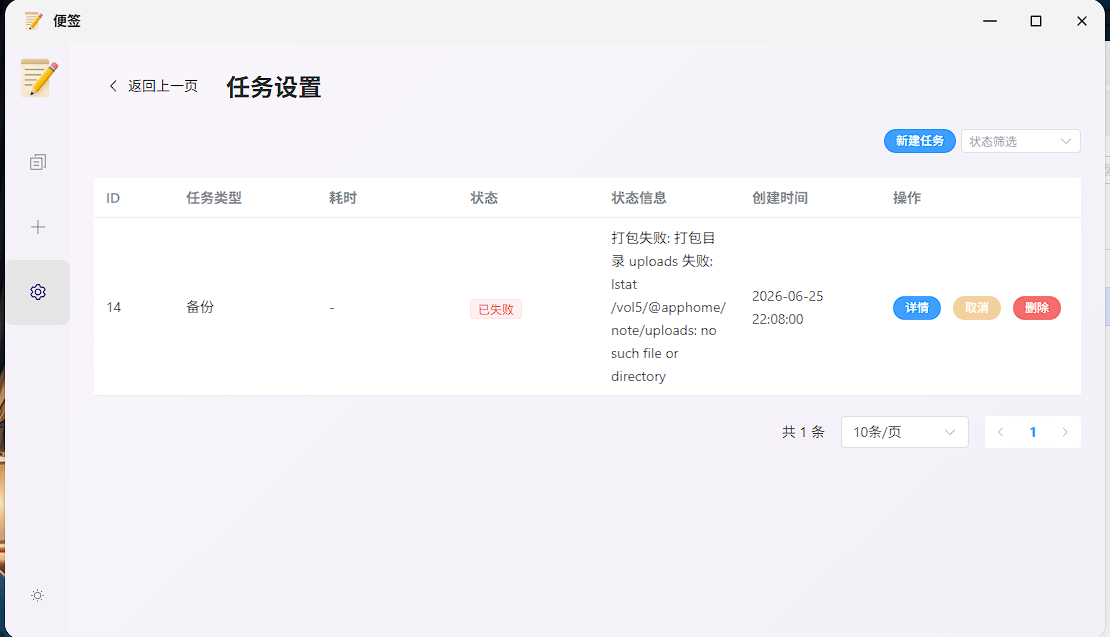Click the 状态 column header
This screenshot has height=637, width=1110.
[484, 198]
